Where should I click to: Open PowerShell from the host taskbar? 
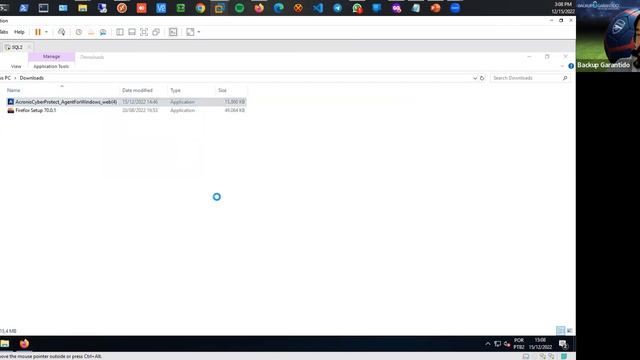pyautogui.click(x=24, y=8)
